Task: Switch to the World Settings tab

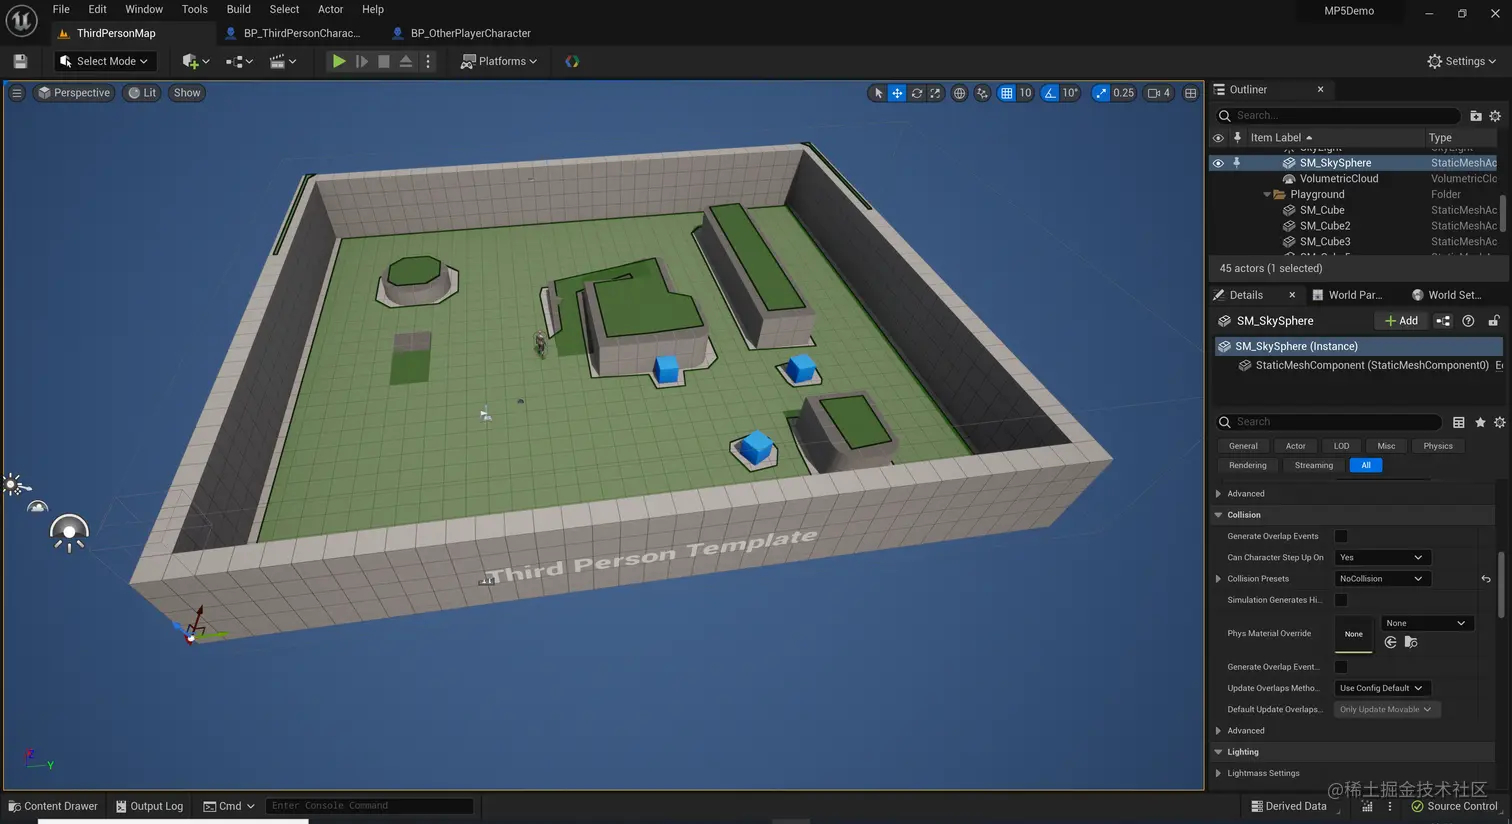Action: pyautogui.click(x=1446, y=295)
